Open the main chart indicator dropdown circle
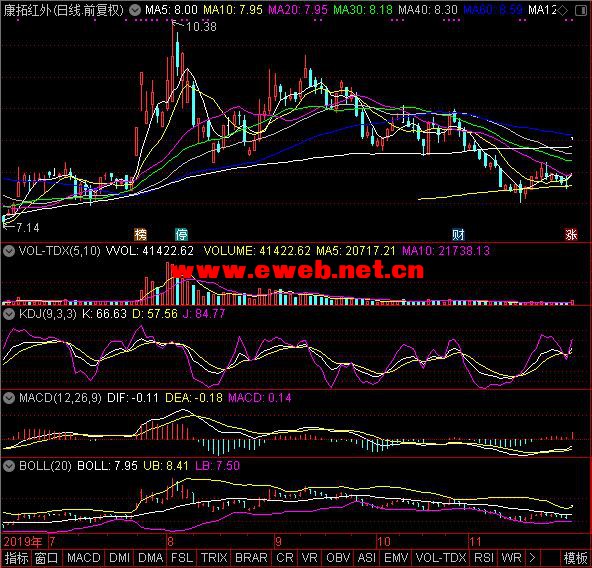592x568 pixels. click(x=134, y=10)
